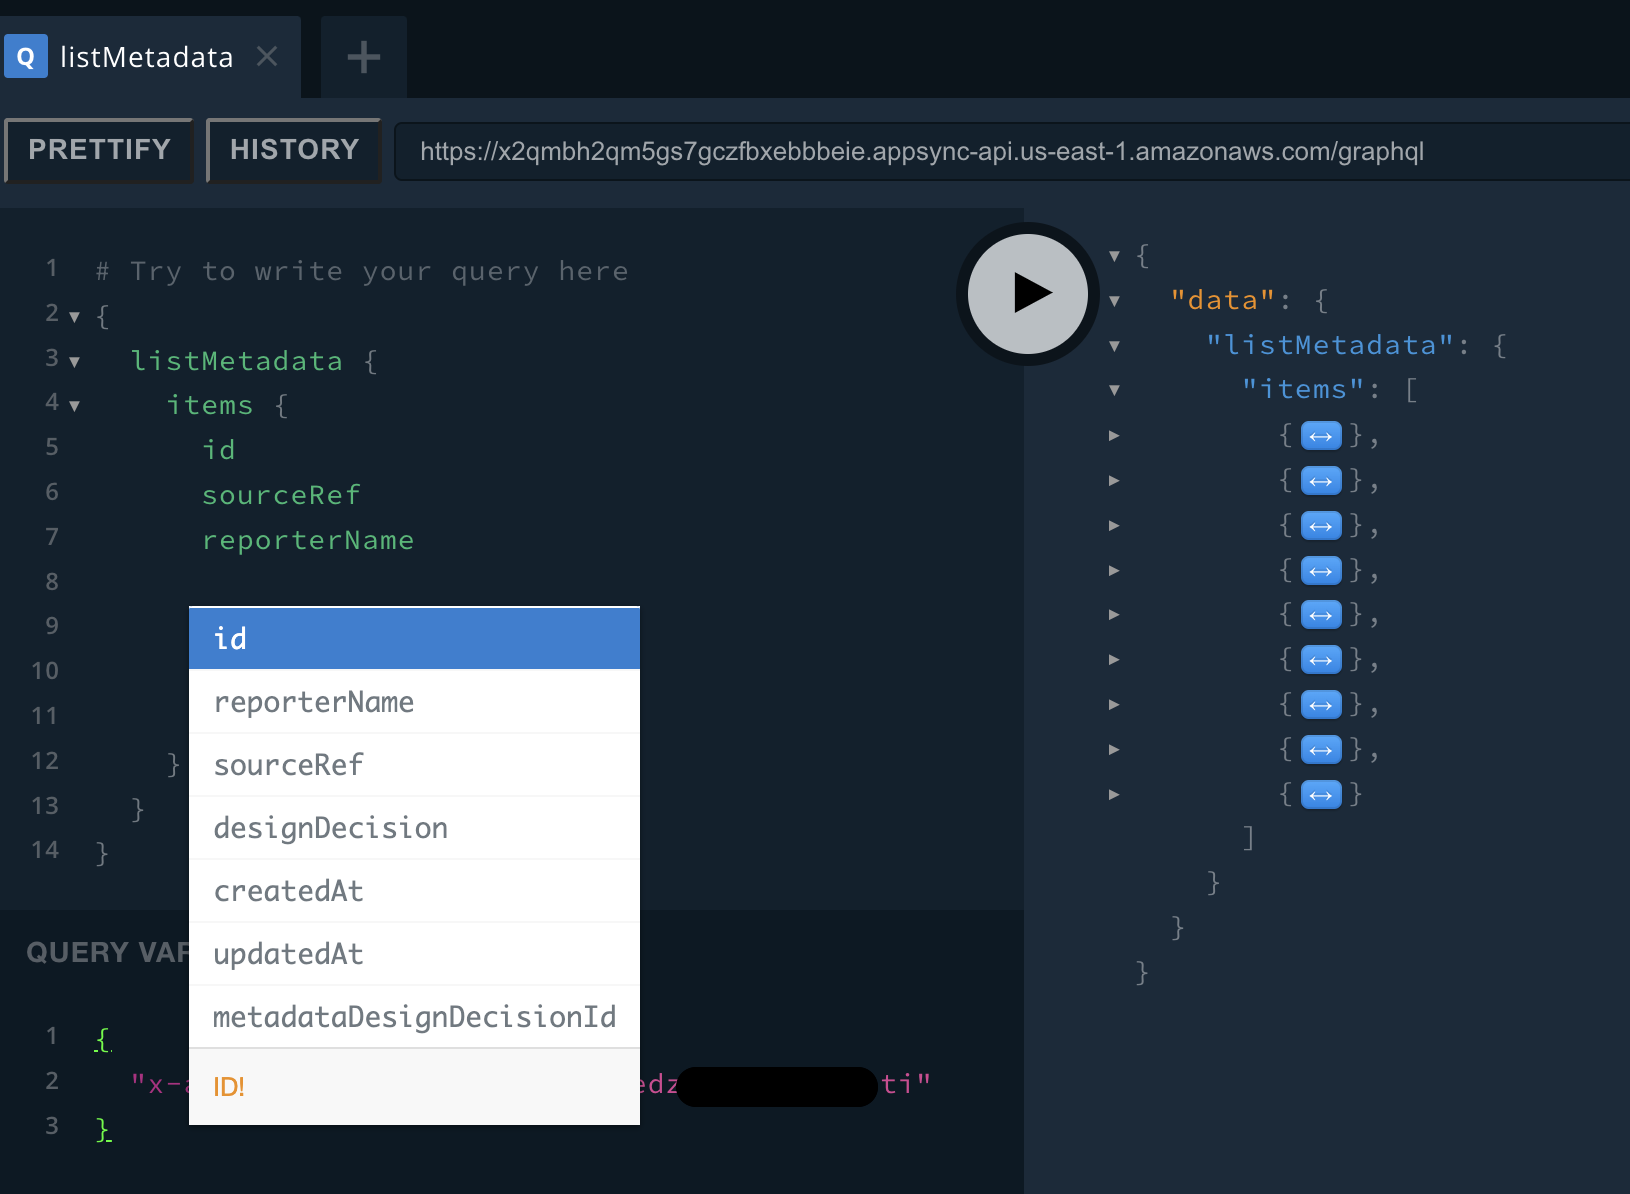The height and width of the screenshot is (1194, 1630).
Task: Expand the first collapsed item in the results
Action: 1113,435
